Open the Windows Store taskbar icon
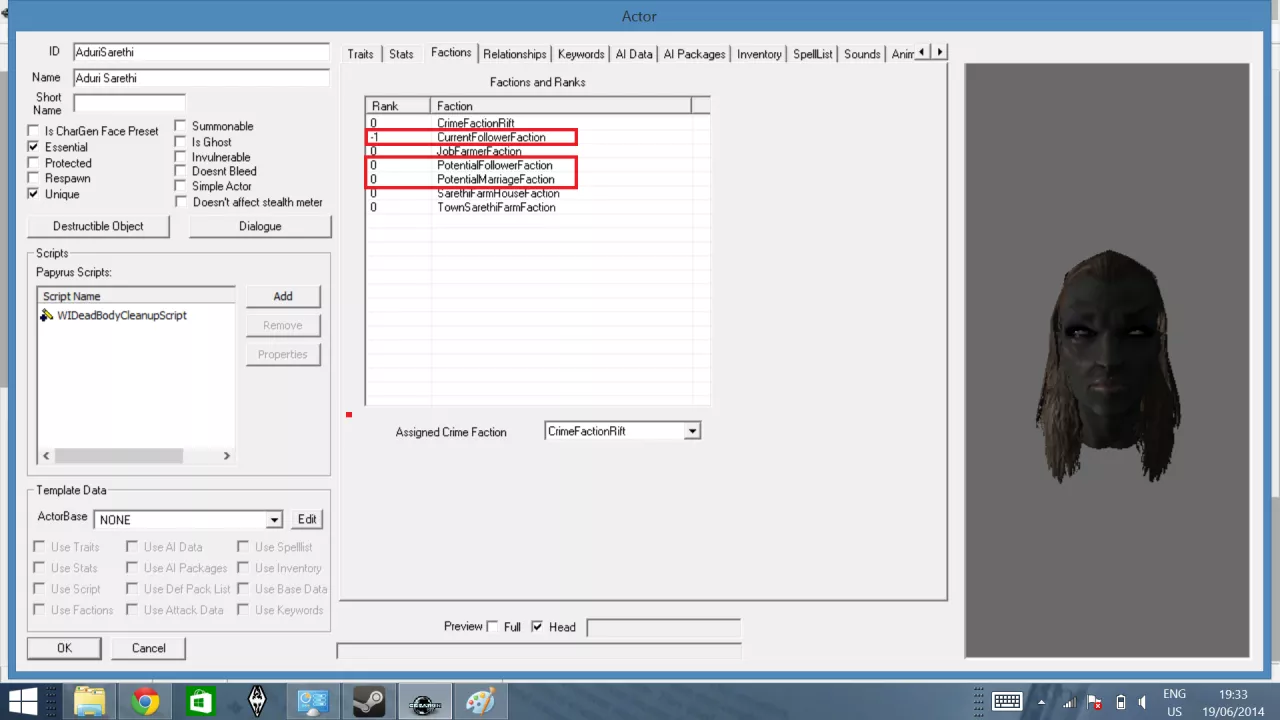 [x=201, y=702]
